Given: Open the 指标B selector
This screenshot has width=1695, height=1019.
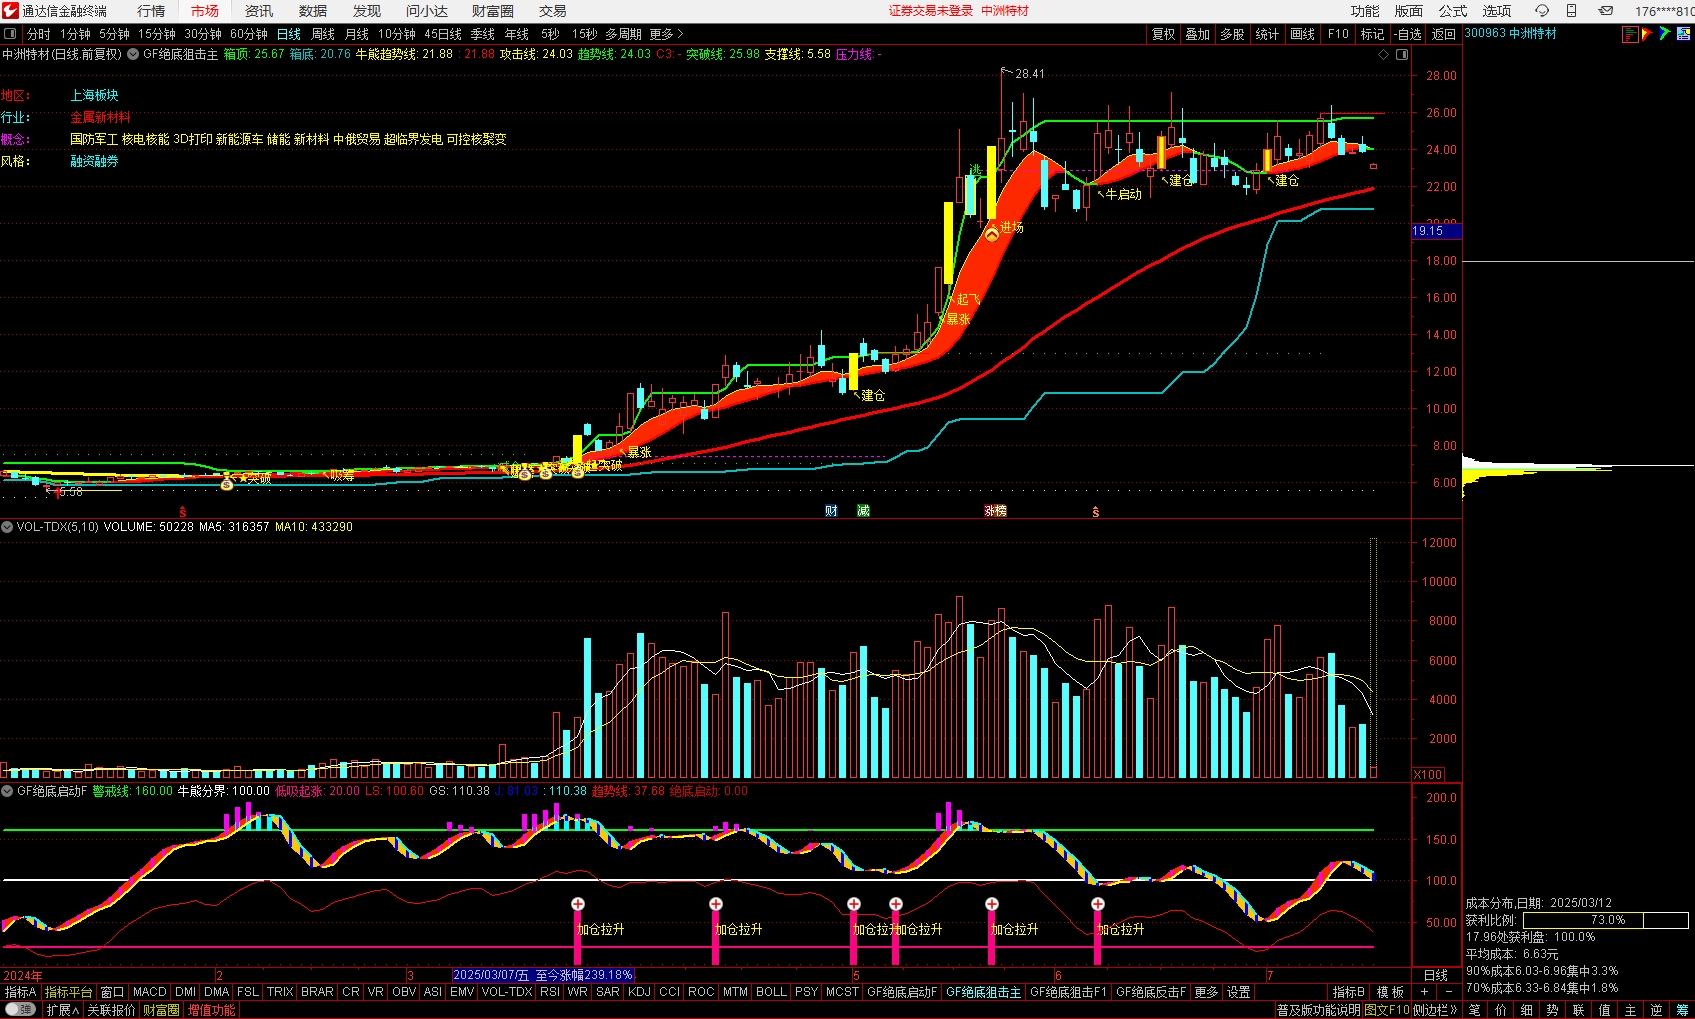Looking at the screenshot, I should pos(1348,992).
